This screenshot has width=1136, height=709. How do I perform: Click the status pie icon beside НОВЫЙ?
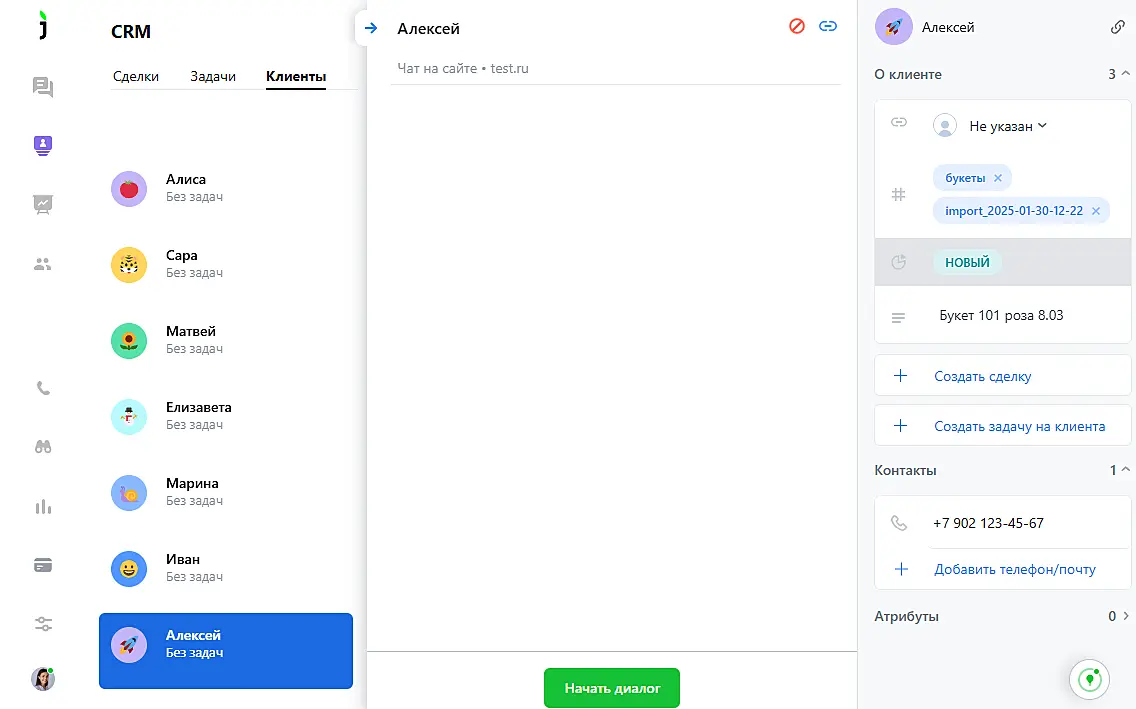point(898,262)
